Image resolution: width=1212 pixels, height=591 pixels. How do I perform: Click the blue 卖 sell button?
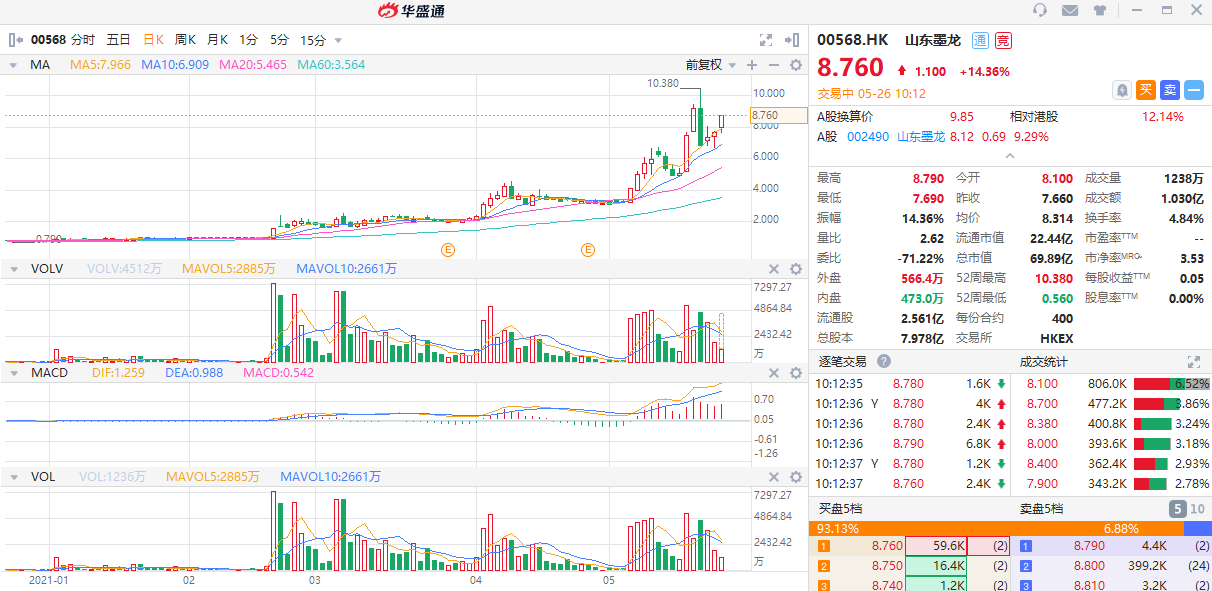point(1170,90)
